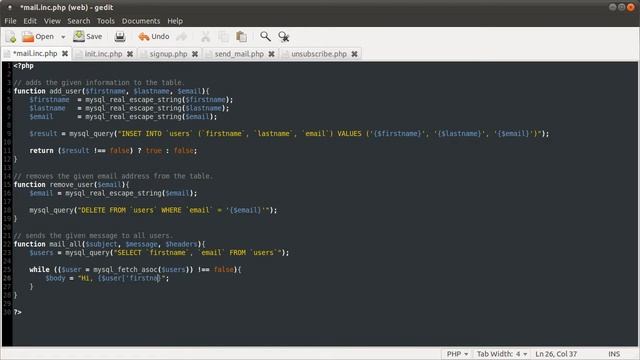
Task: Open the View menu
Action: click(52, 21)
